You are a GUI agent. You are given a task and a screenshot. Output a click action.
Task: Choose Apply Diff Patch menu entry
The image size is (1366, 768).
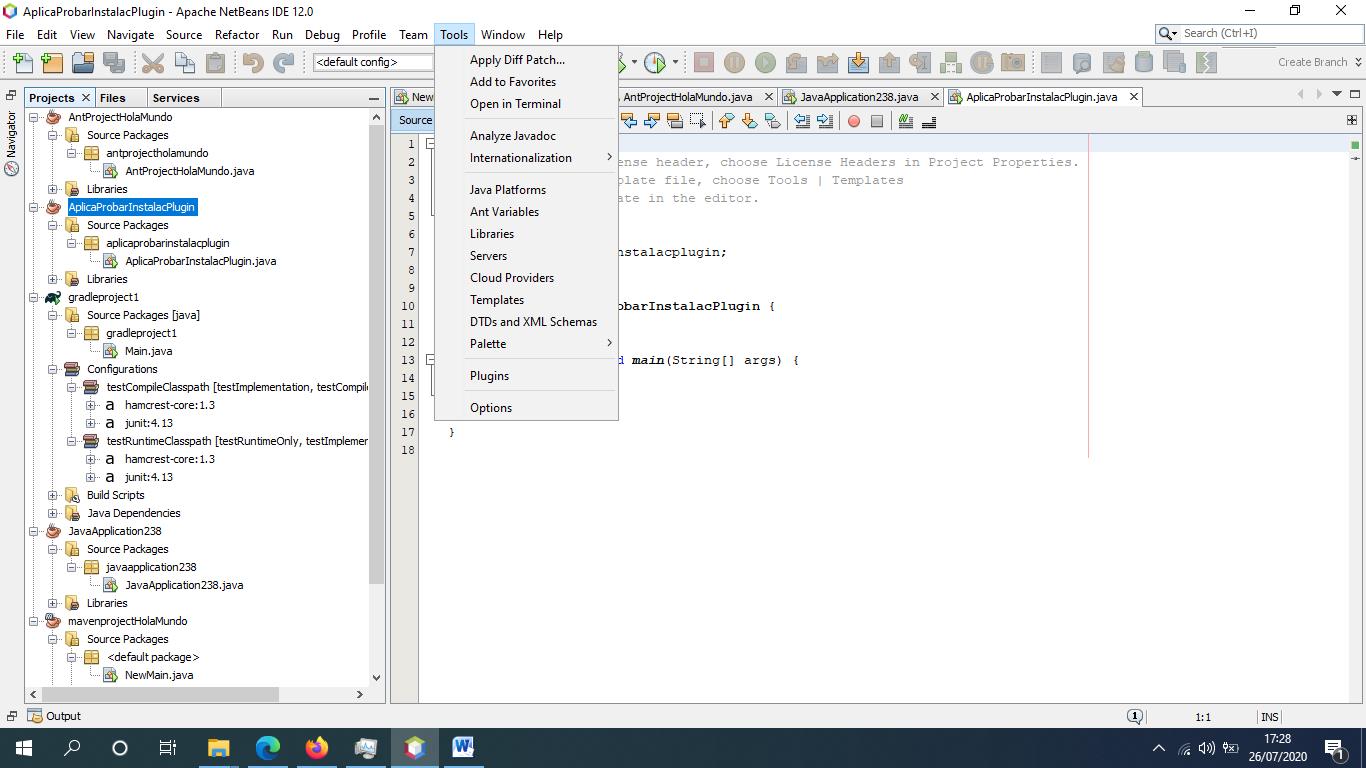526,60
